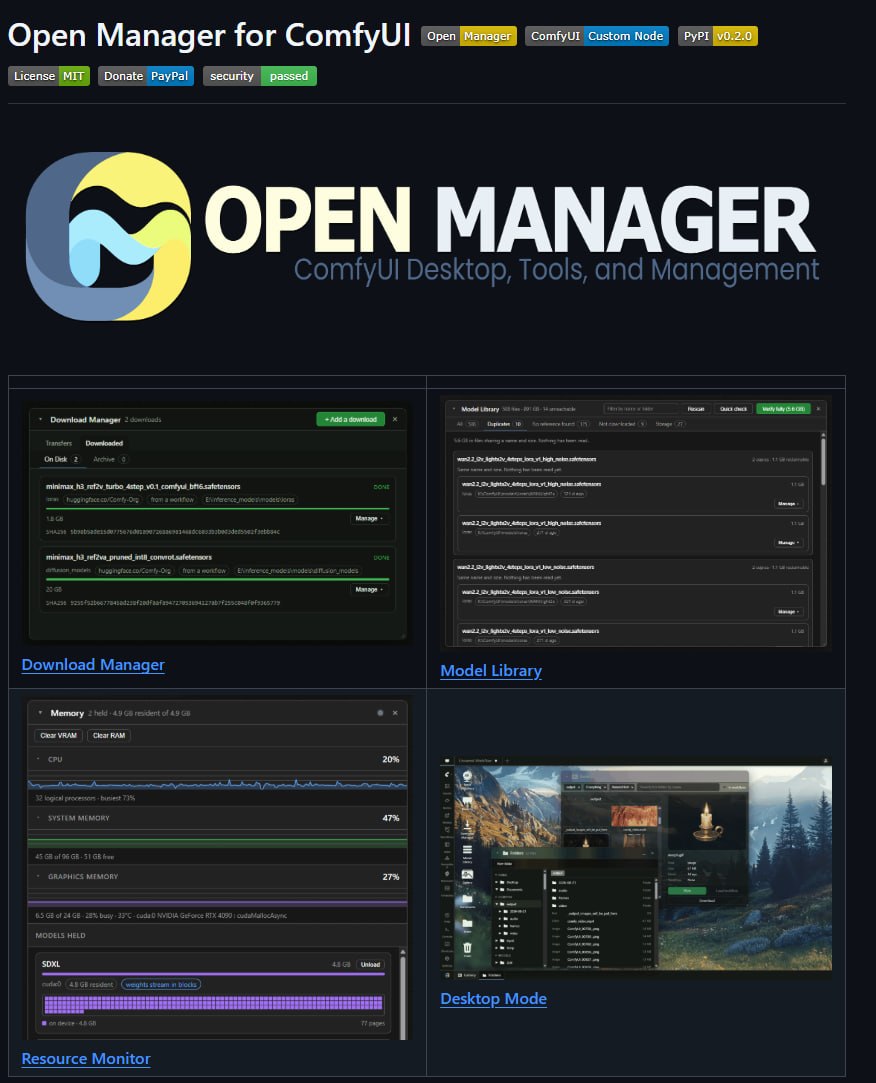Viewport: 876px width, 1083px height.
Task: Select the 'No reference found' tab
Action: [x=560, y=424]
